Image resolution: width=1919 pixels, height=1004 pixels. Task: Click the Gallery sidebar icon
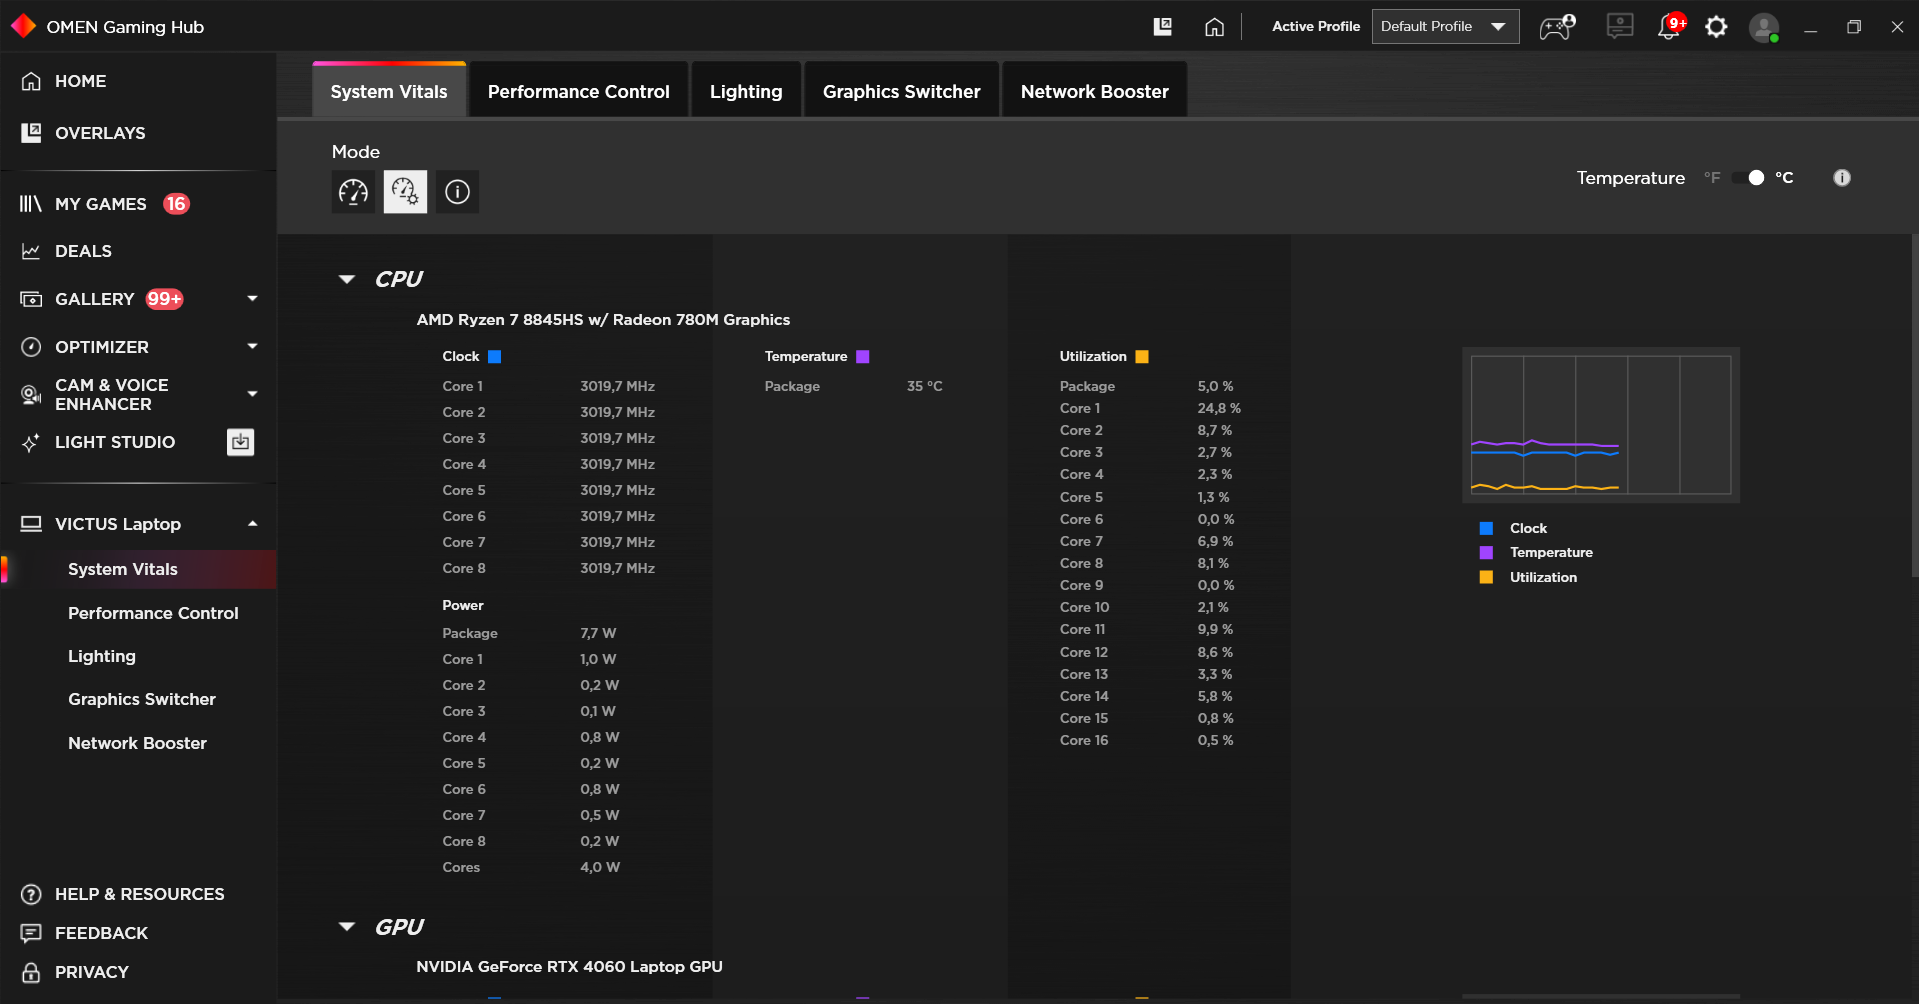click(31, 299)
